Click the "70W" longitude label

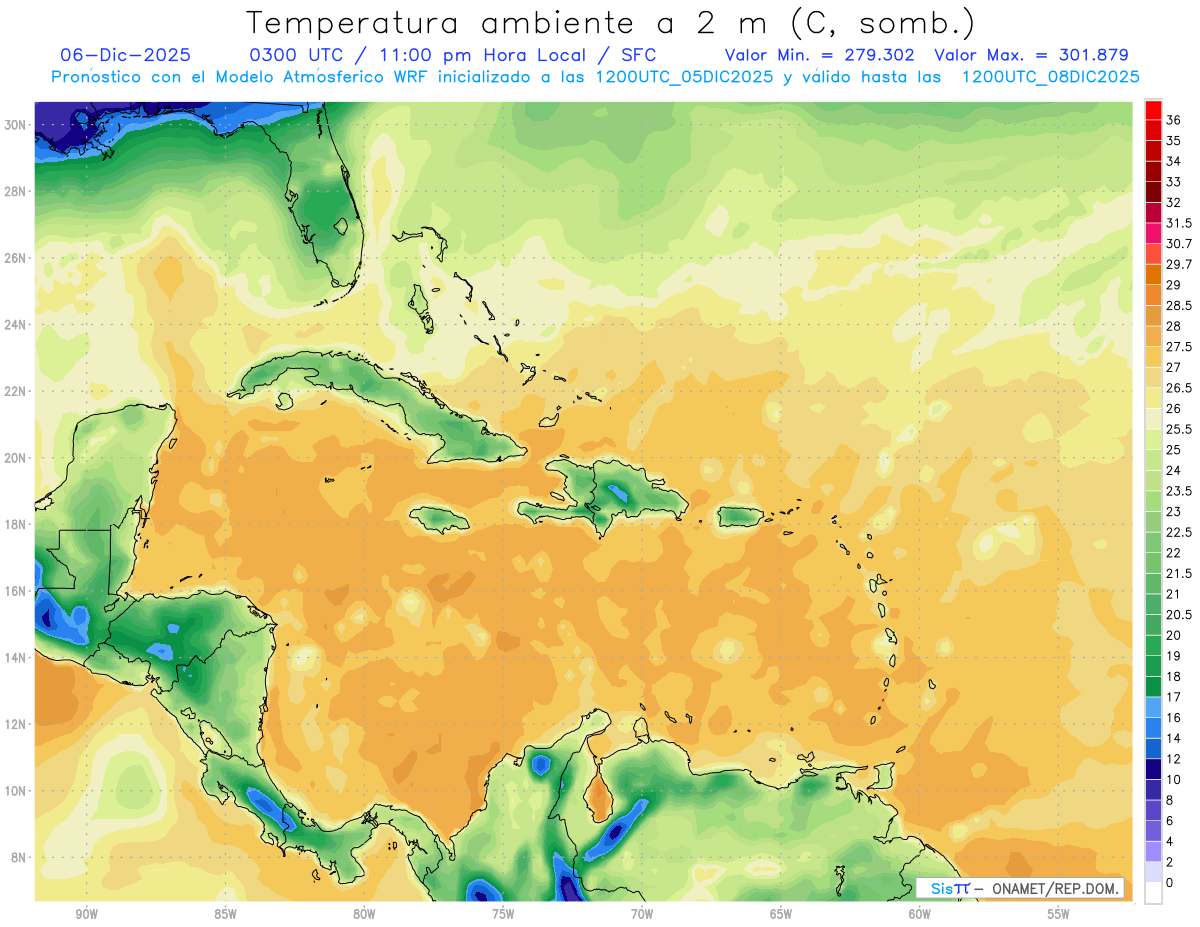click(x=642, y=914)
